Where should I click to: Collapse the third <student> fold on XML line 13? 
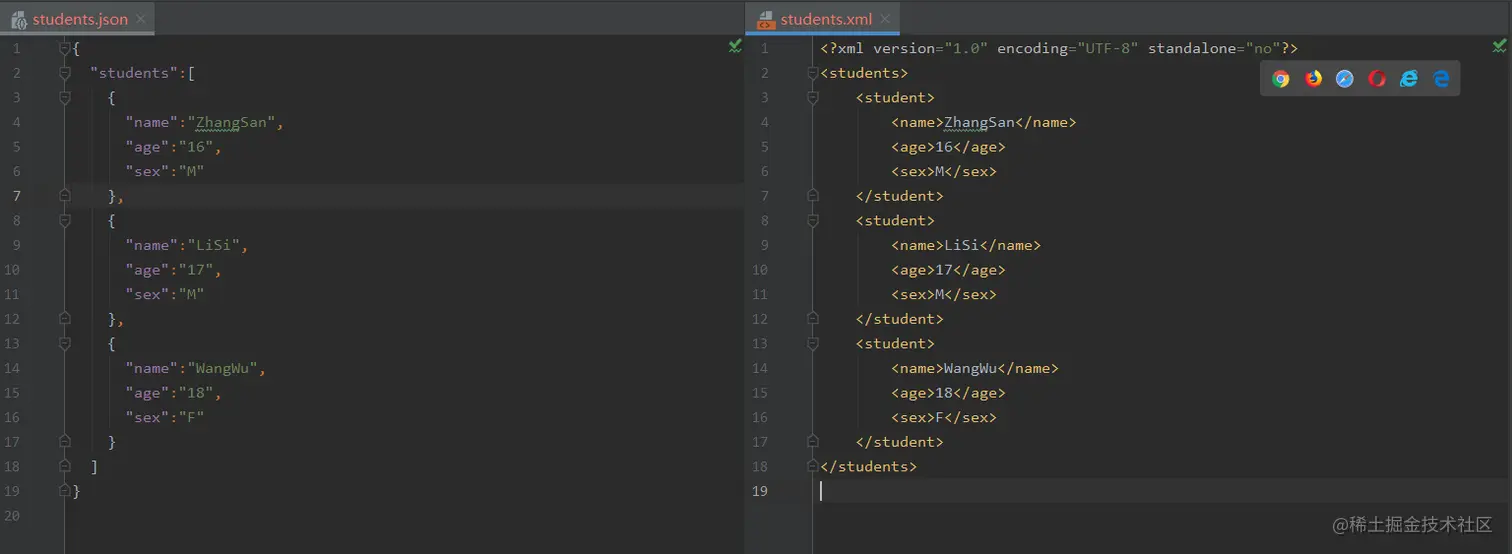812,343
